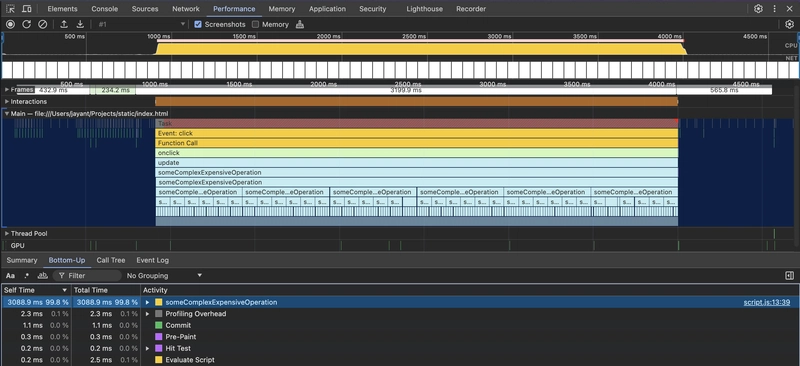
Task: Select the 565.8 ms frame
Action: (x=724, y=90)
